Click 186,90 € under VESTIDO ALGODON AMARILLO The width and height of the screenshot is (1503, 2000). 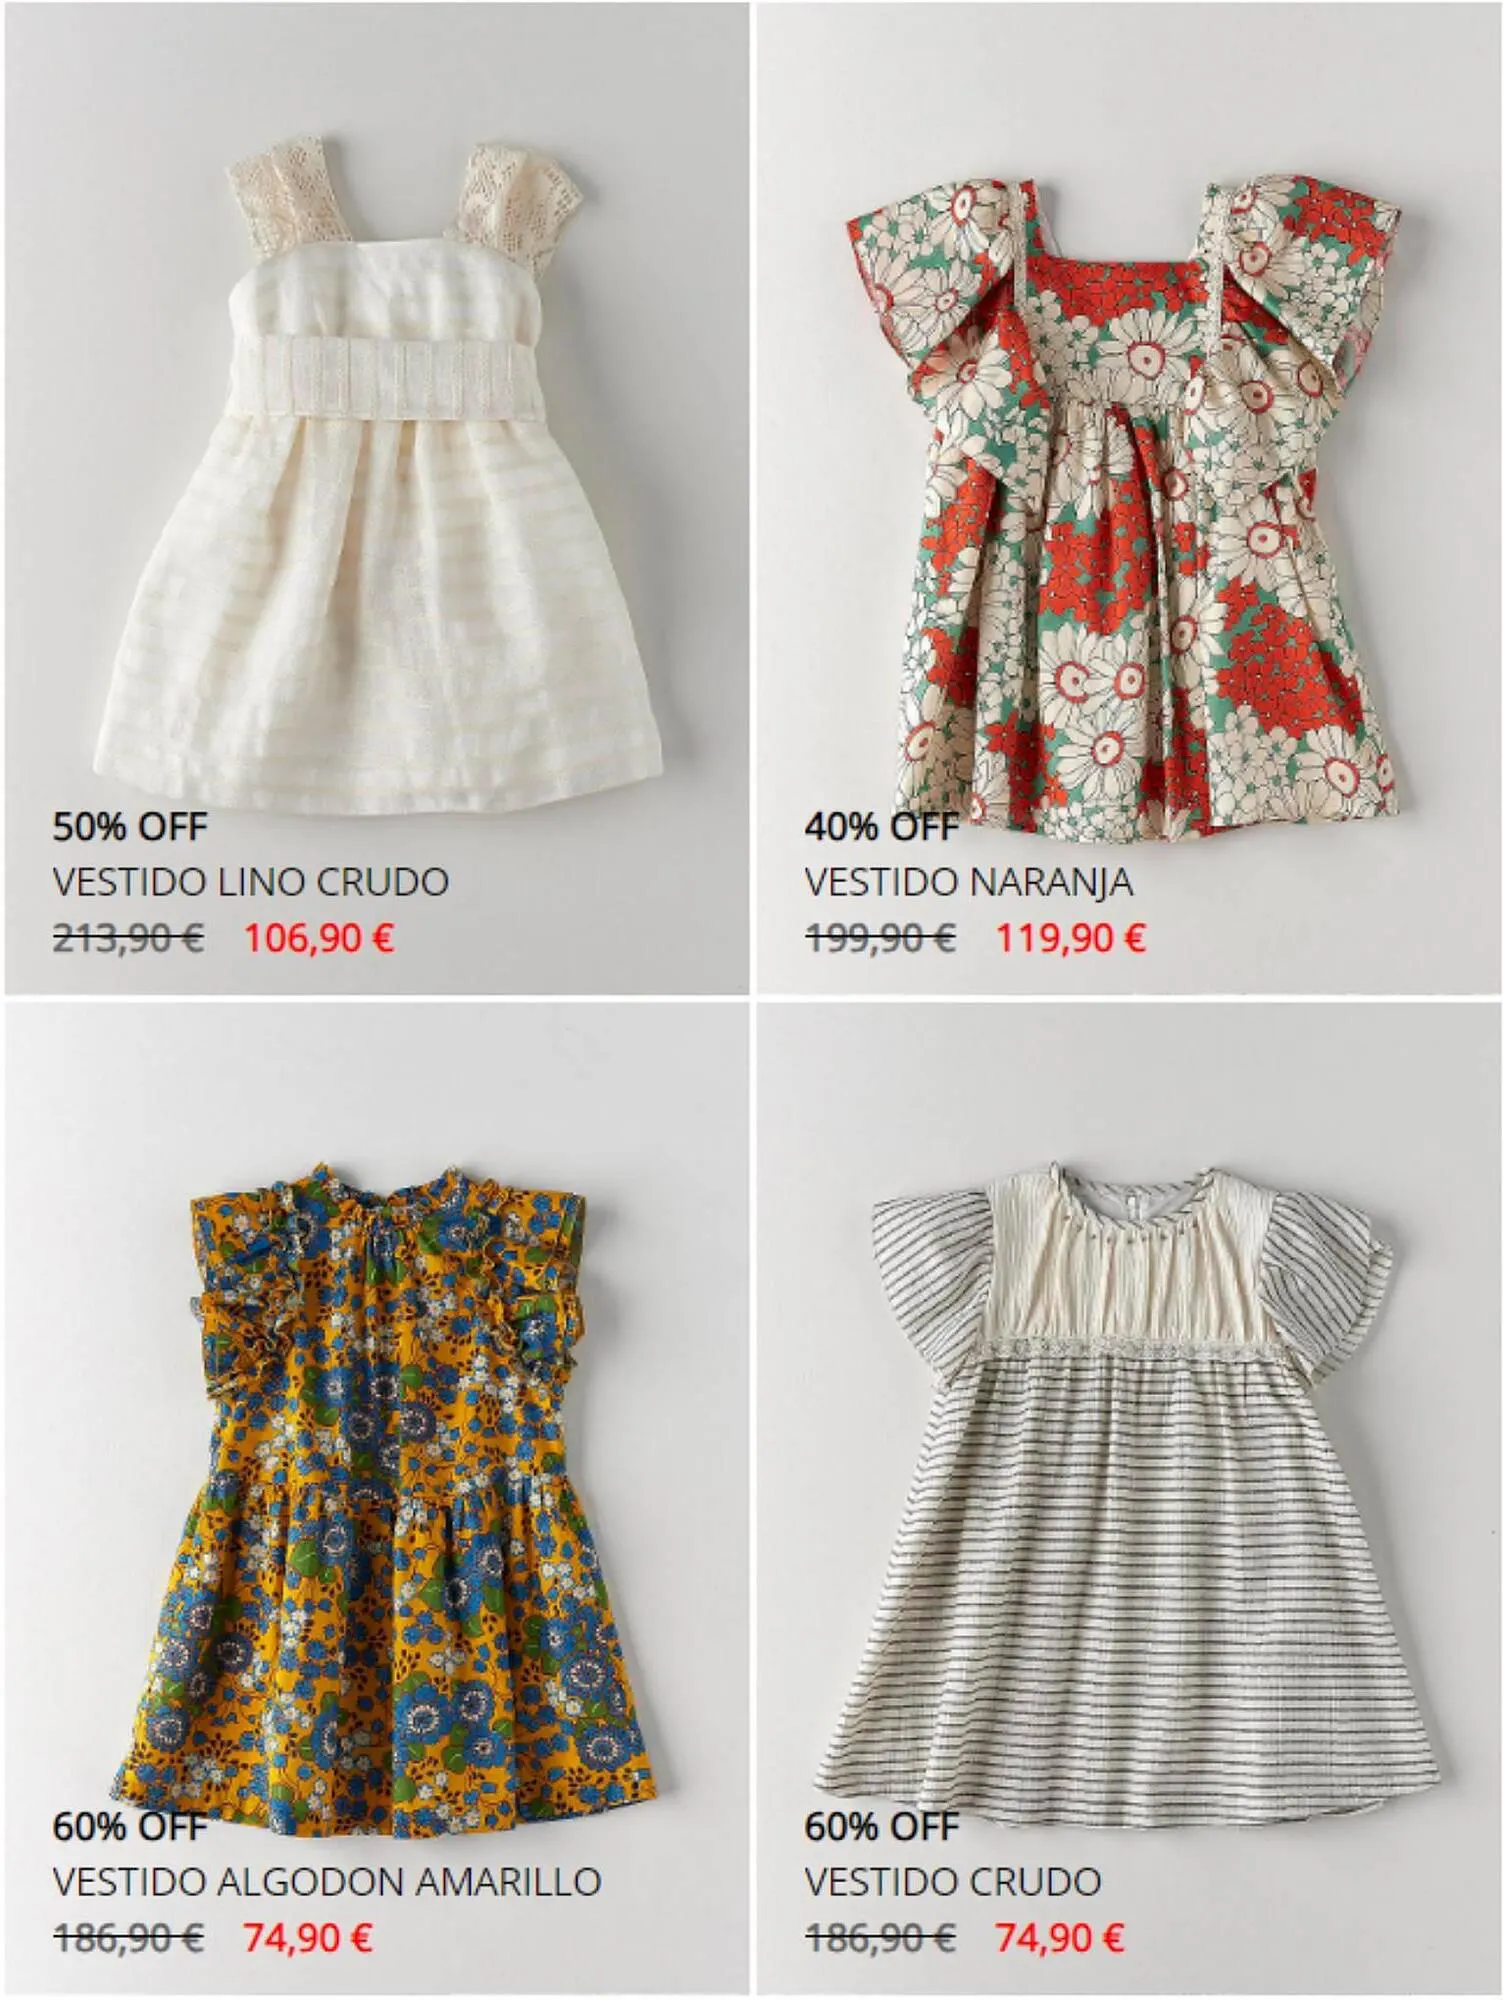[128, 1938]
